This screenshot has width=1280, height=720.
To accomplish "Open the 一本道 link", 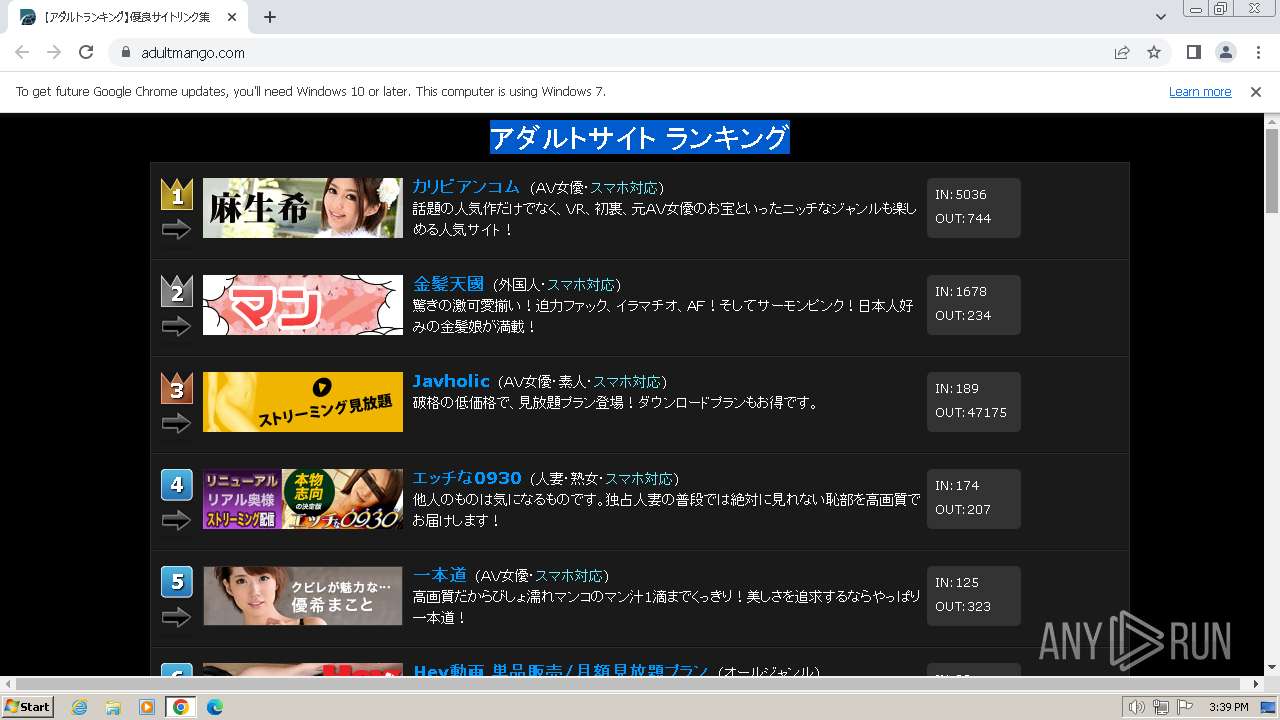I will pyautogui.click(x=440, y=575).
